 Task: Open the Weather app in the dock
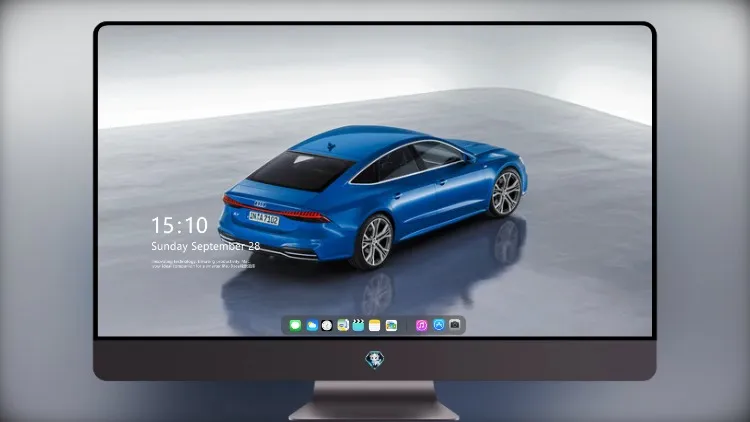pyautogui.click(x=312, y=325)
